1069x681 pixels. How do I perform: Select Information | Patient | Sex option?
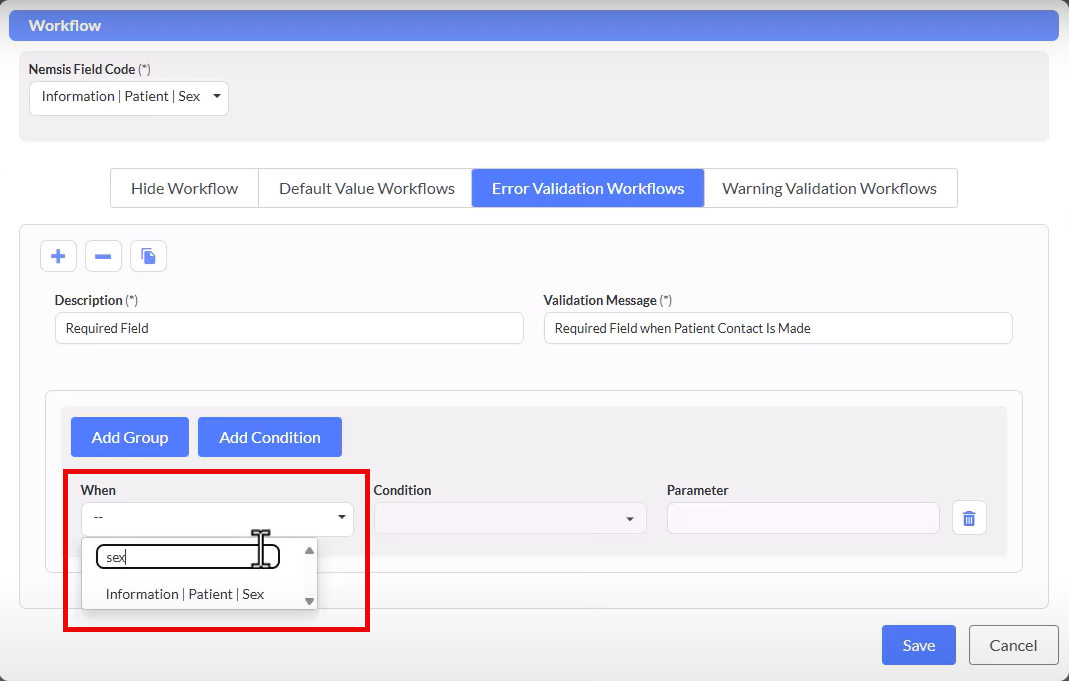pos(185,594)
